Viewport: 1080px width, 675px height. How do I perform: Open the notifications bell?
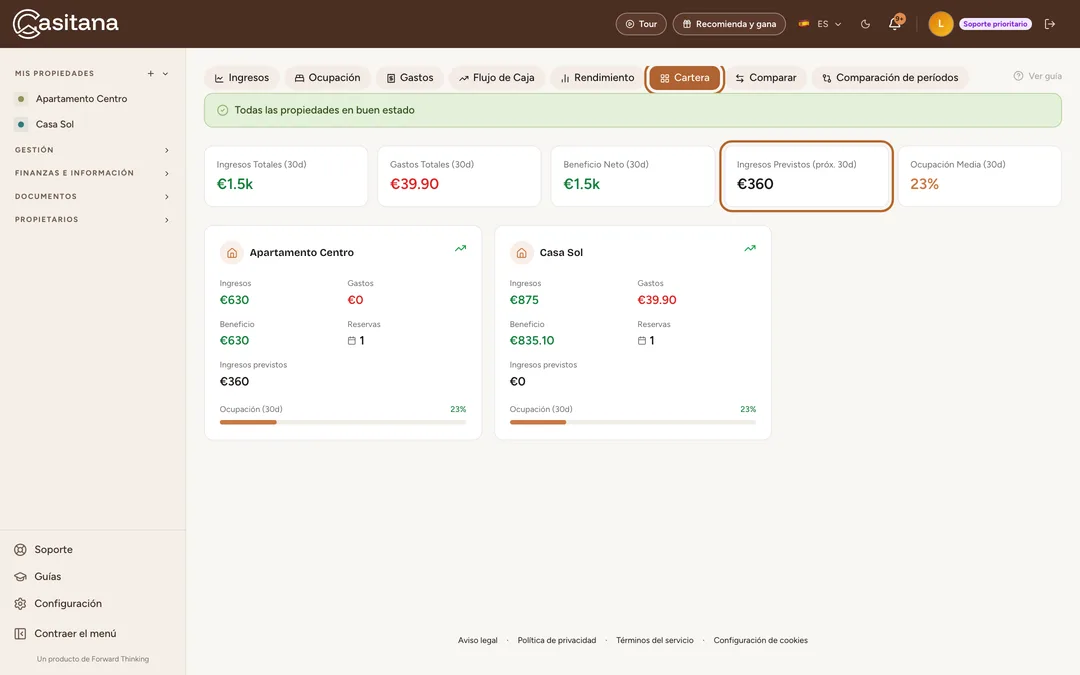(895, 23)
